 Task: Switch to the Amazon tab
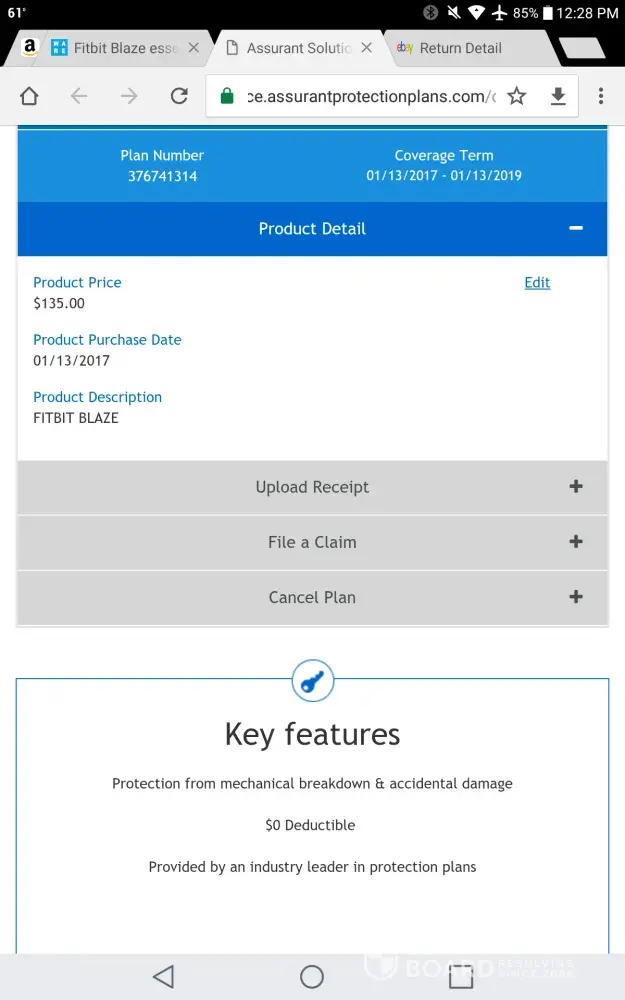coord(29,48)
